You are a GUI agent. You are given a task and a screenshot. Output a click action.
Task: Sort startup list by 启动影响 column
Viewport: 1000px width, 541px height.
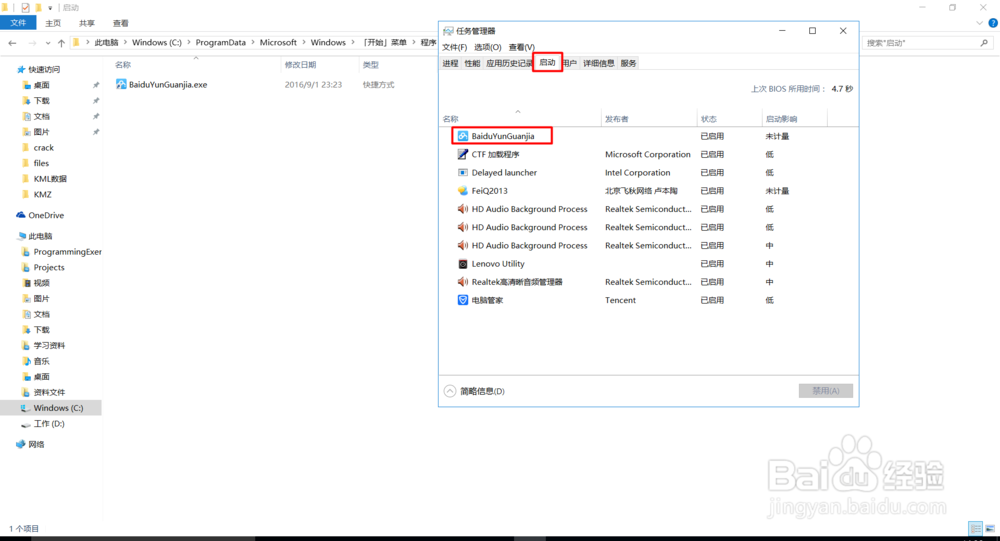pos(795,119)
